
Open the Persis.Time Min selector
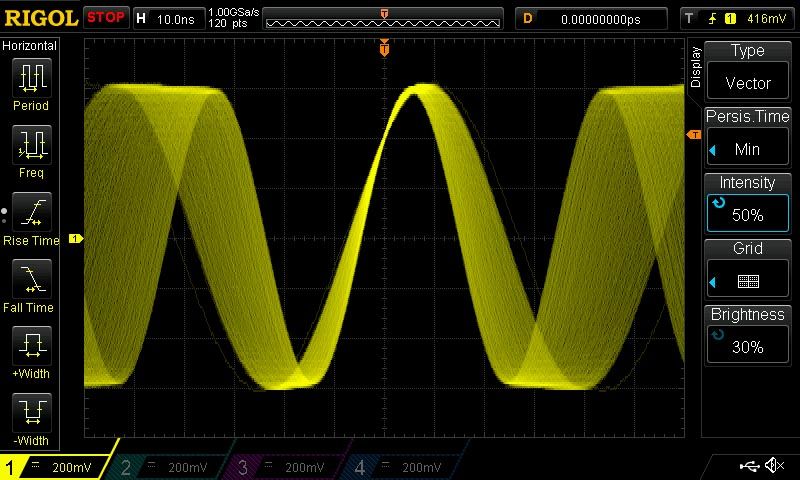[x=747, y=137]
